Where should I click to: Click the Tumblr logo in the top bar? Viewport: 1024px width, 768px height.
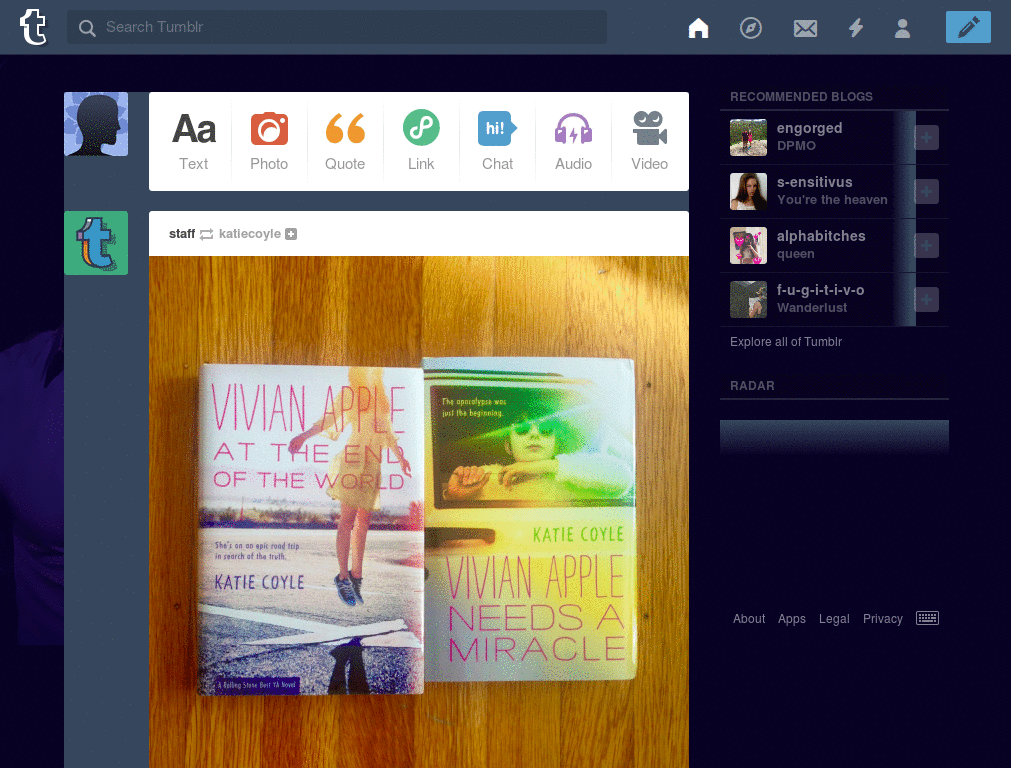point(33,27)
